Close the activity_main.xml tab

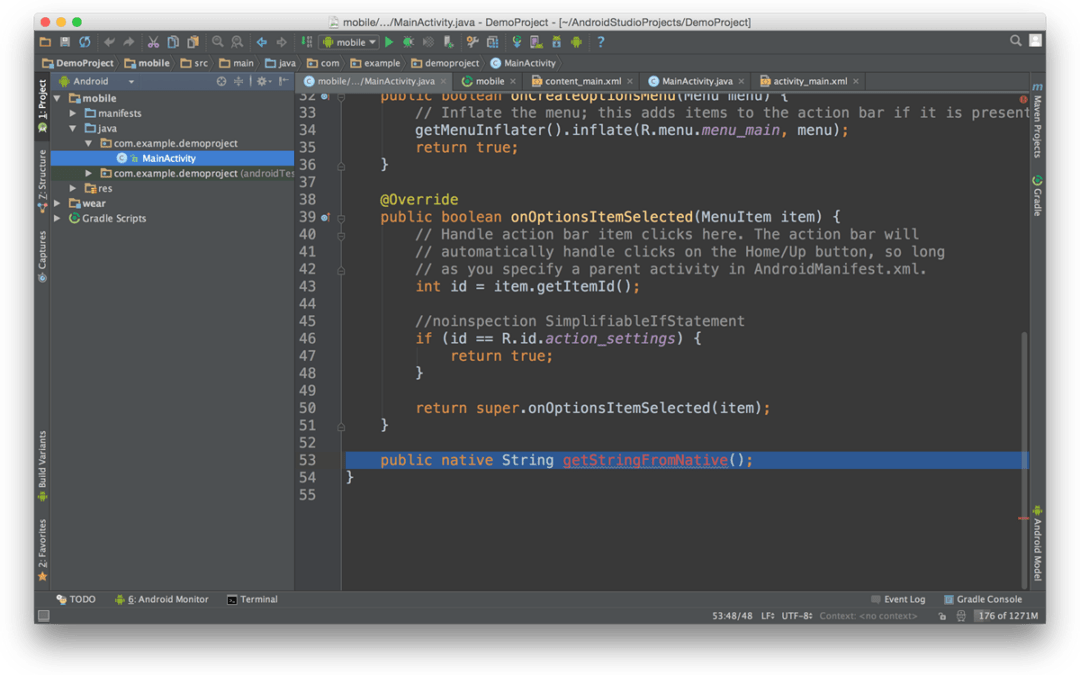click(855, 81)
